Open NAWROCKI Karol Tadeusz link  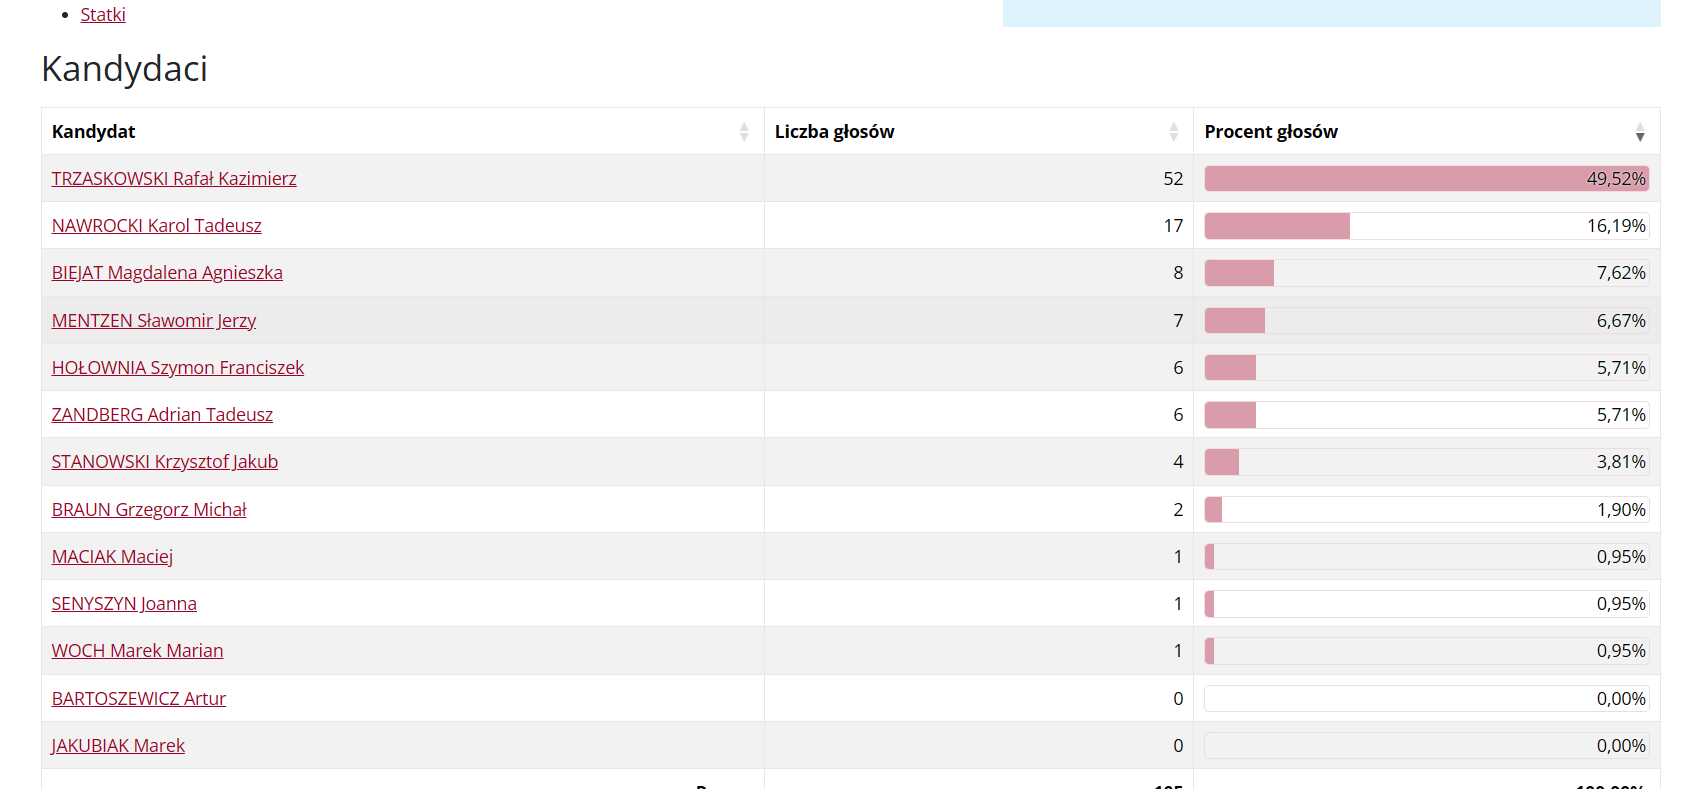[156, 226]
